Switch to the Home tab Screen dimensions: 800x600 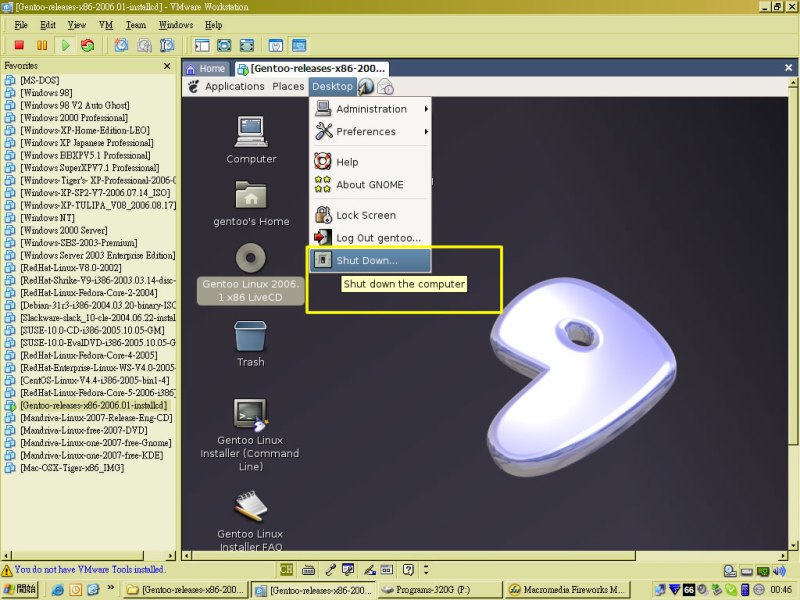coord(207,68)
